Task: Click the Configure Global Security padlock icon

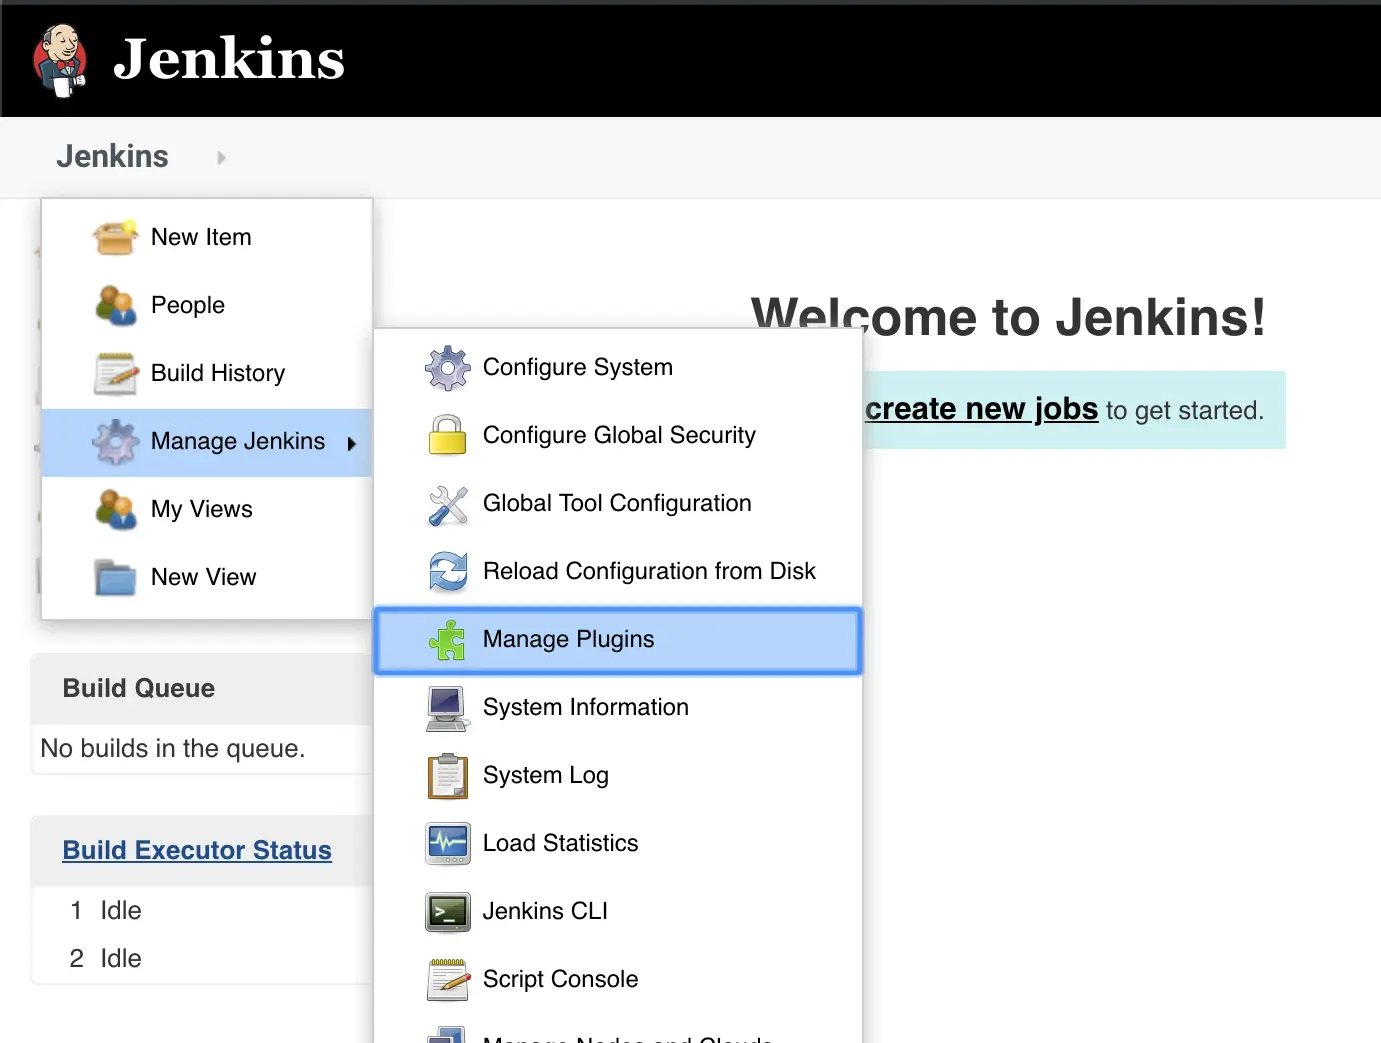Action: [447, 435]
